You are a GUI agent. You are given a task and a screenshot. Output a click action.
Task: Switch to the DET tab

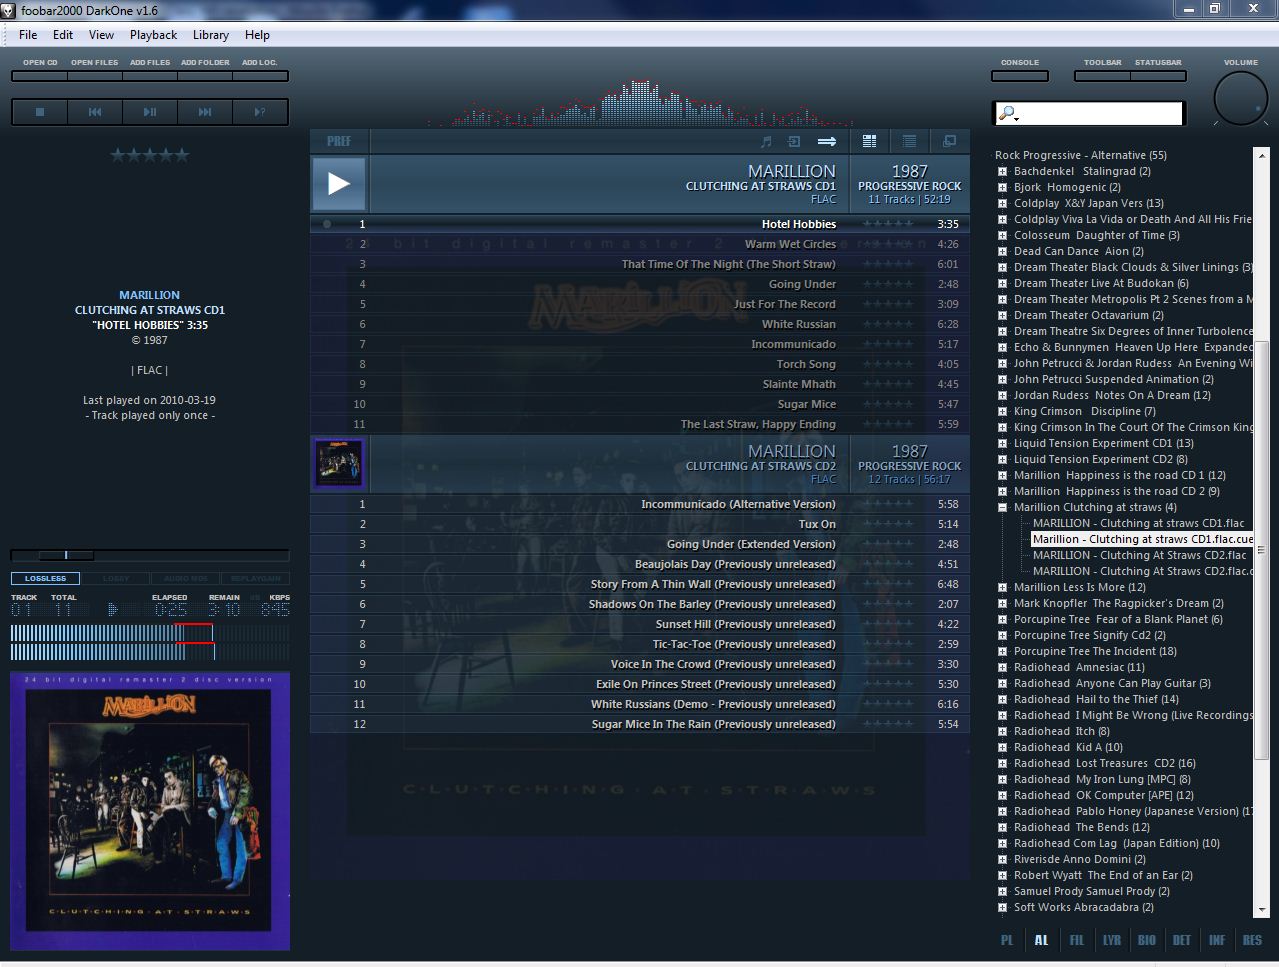(1182, 940)
